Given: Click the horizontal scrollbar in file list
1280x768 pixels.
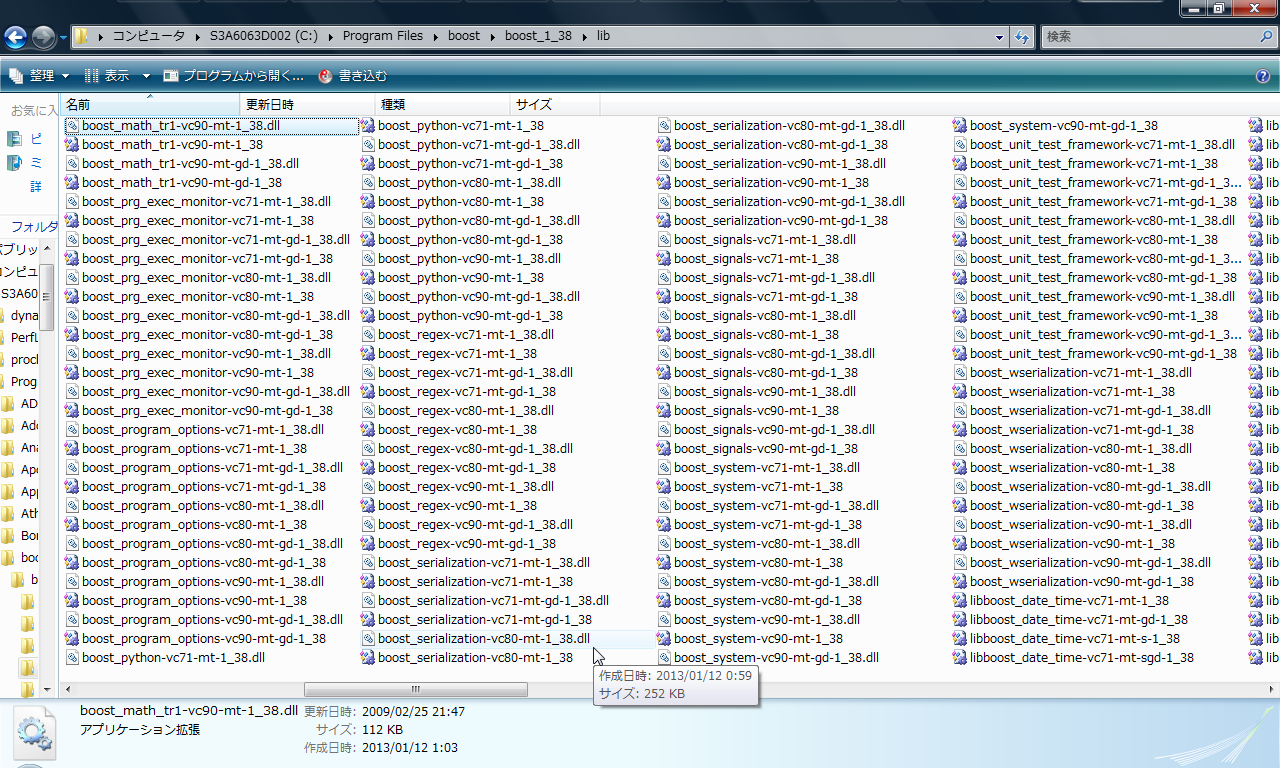Looking at the screenshot, I should (415, 689).
